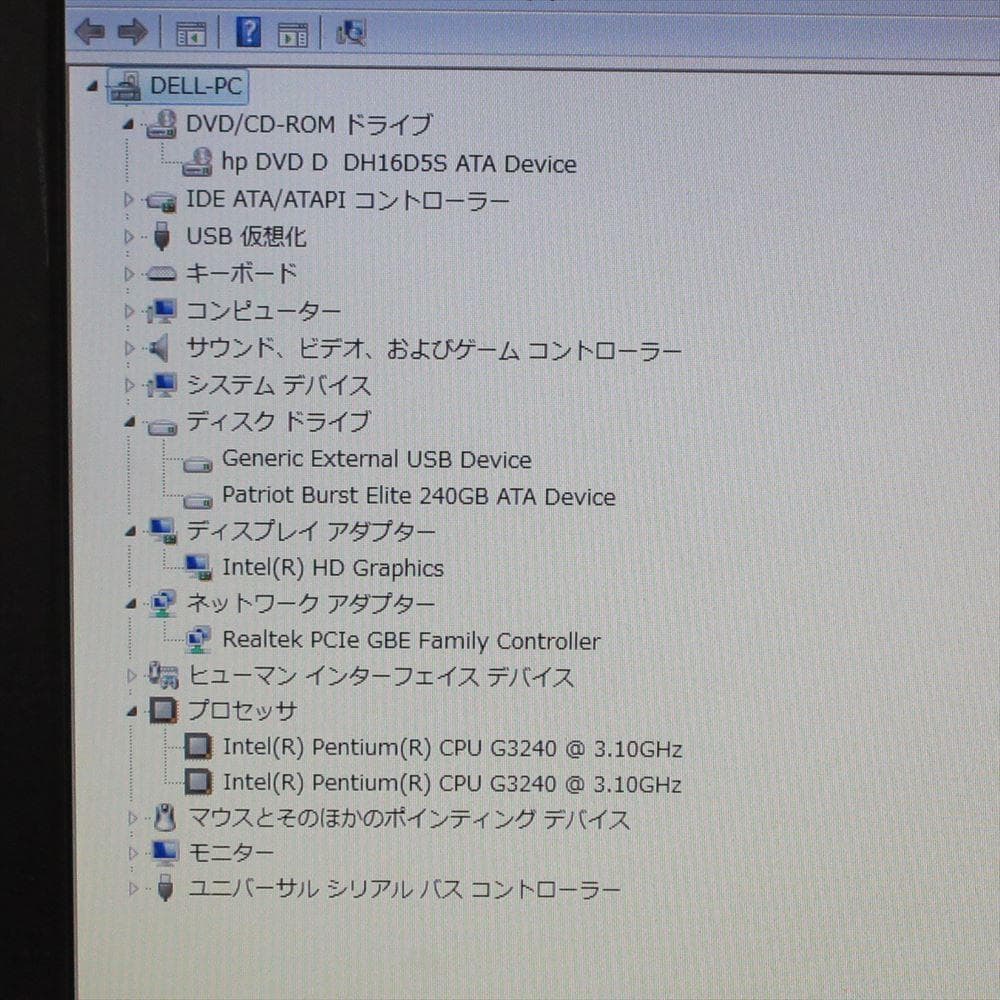Select the Realtek PCIe GBE Family Controller entry

click(x=411, y=641)
